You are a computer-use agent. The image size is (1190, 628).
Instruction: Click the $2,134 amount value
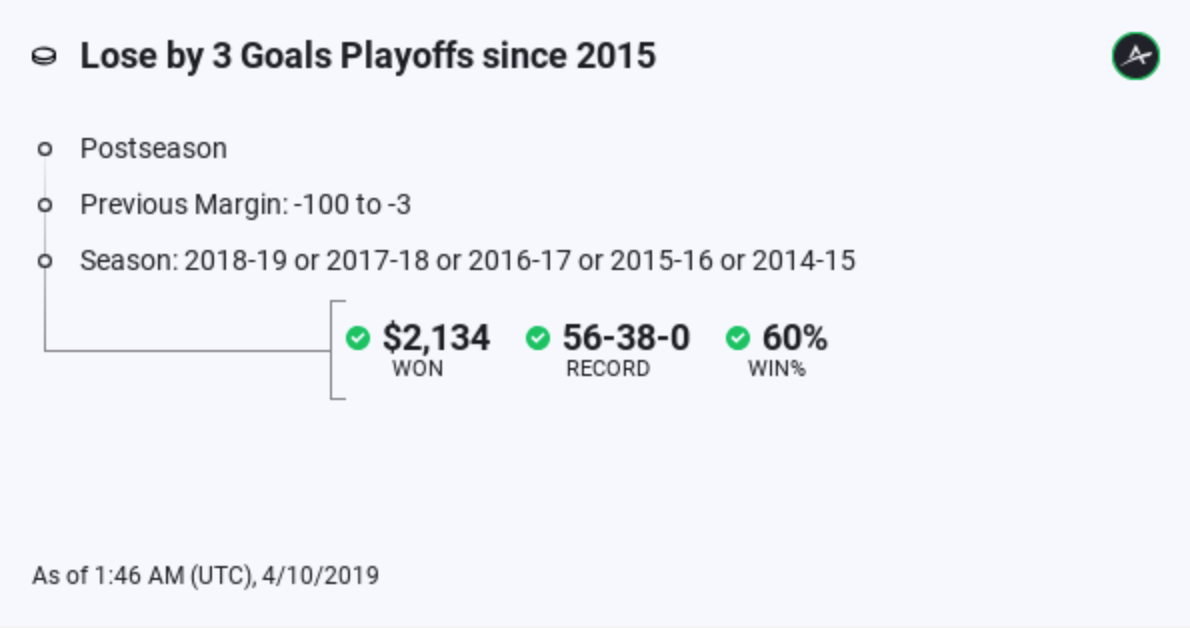pos(436,338)
